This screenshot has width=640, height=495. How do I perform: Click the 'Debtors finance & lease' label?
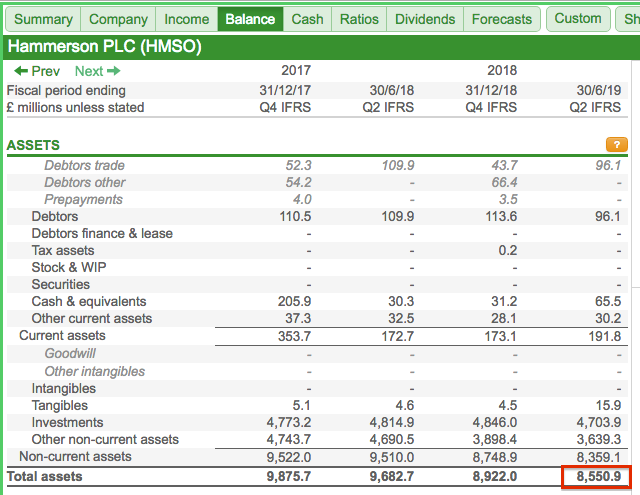tap(102, 233)
